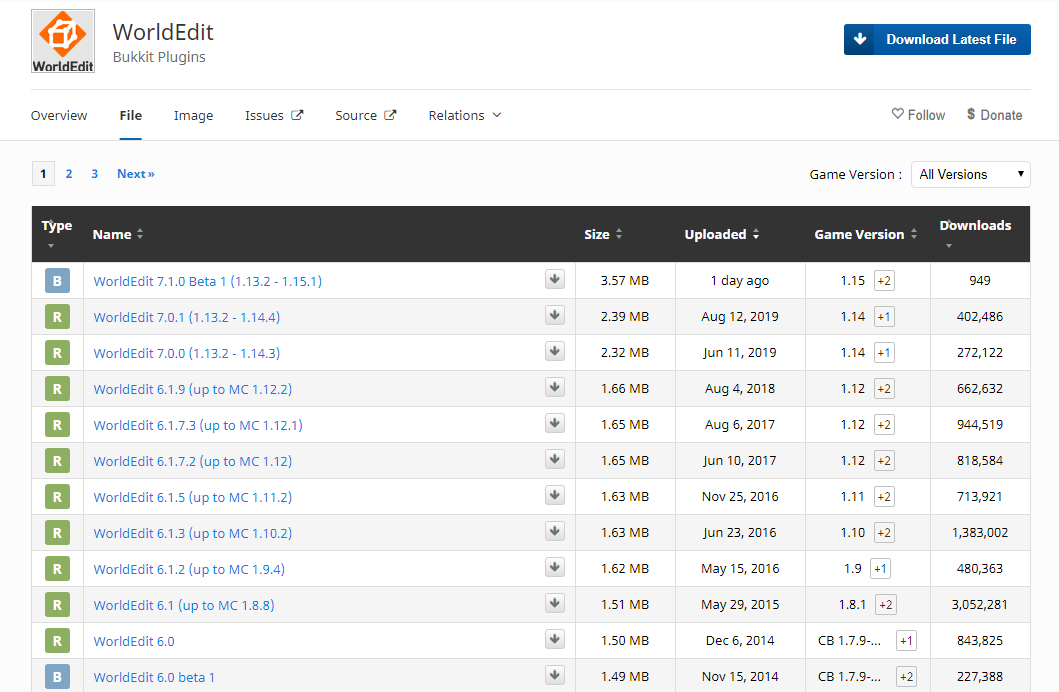Viewport: 1059px width, 692px height.
Task: Click the beta B badge for WorldEdit 7.1.0
Action: click(57, 281)
